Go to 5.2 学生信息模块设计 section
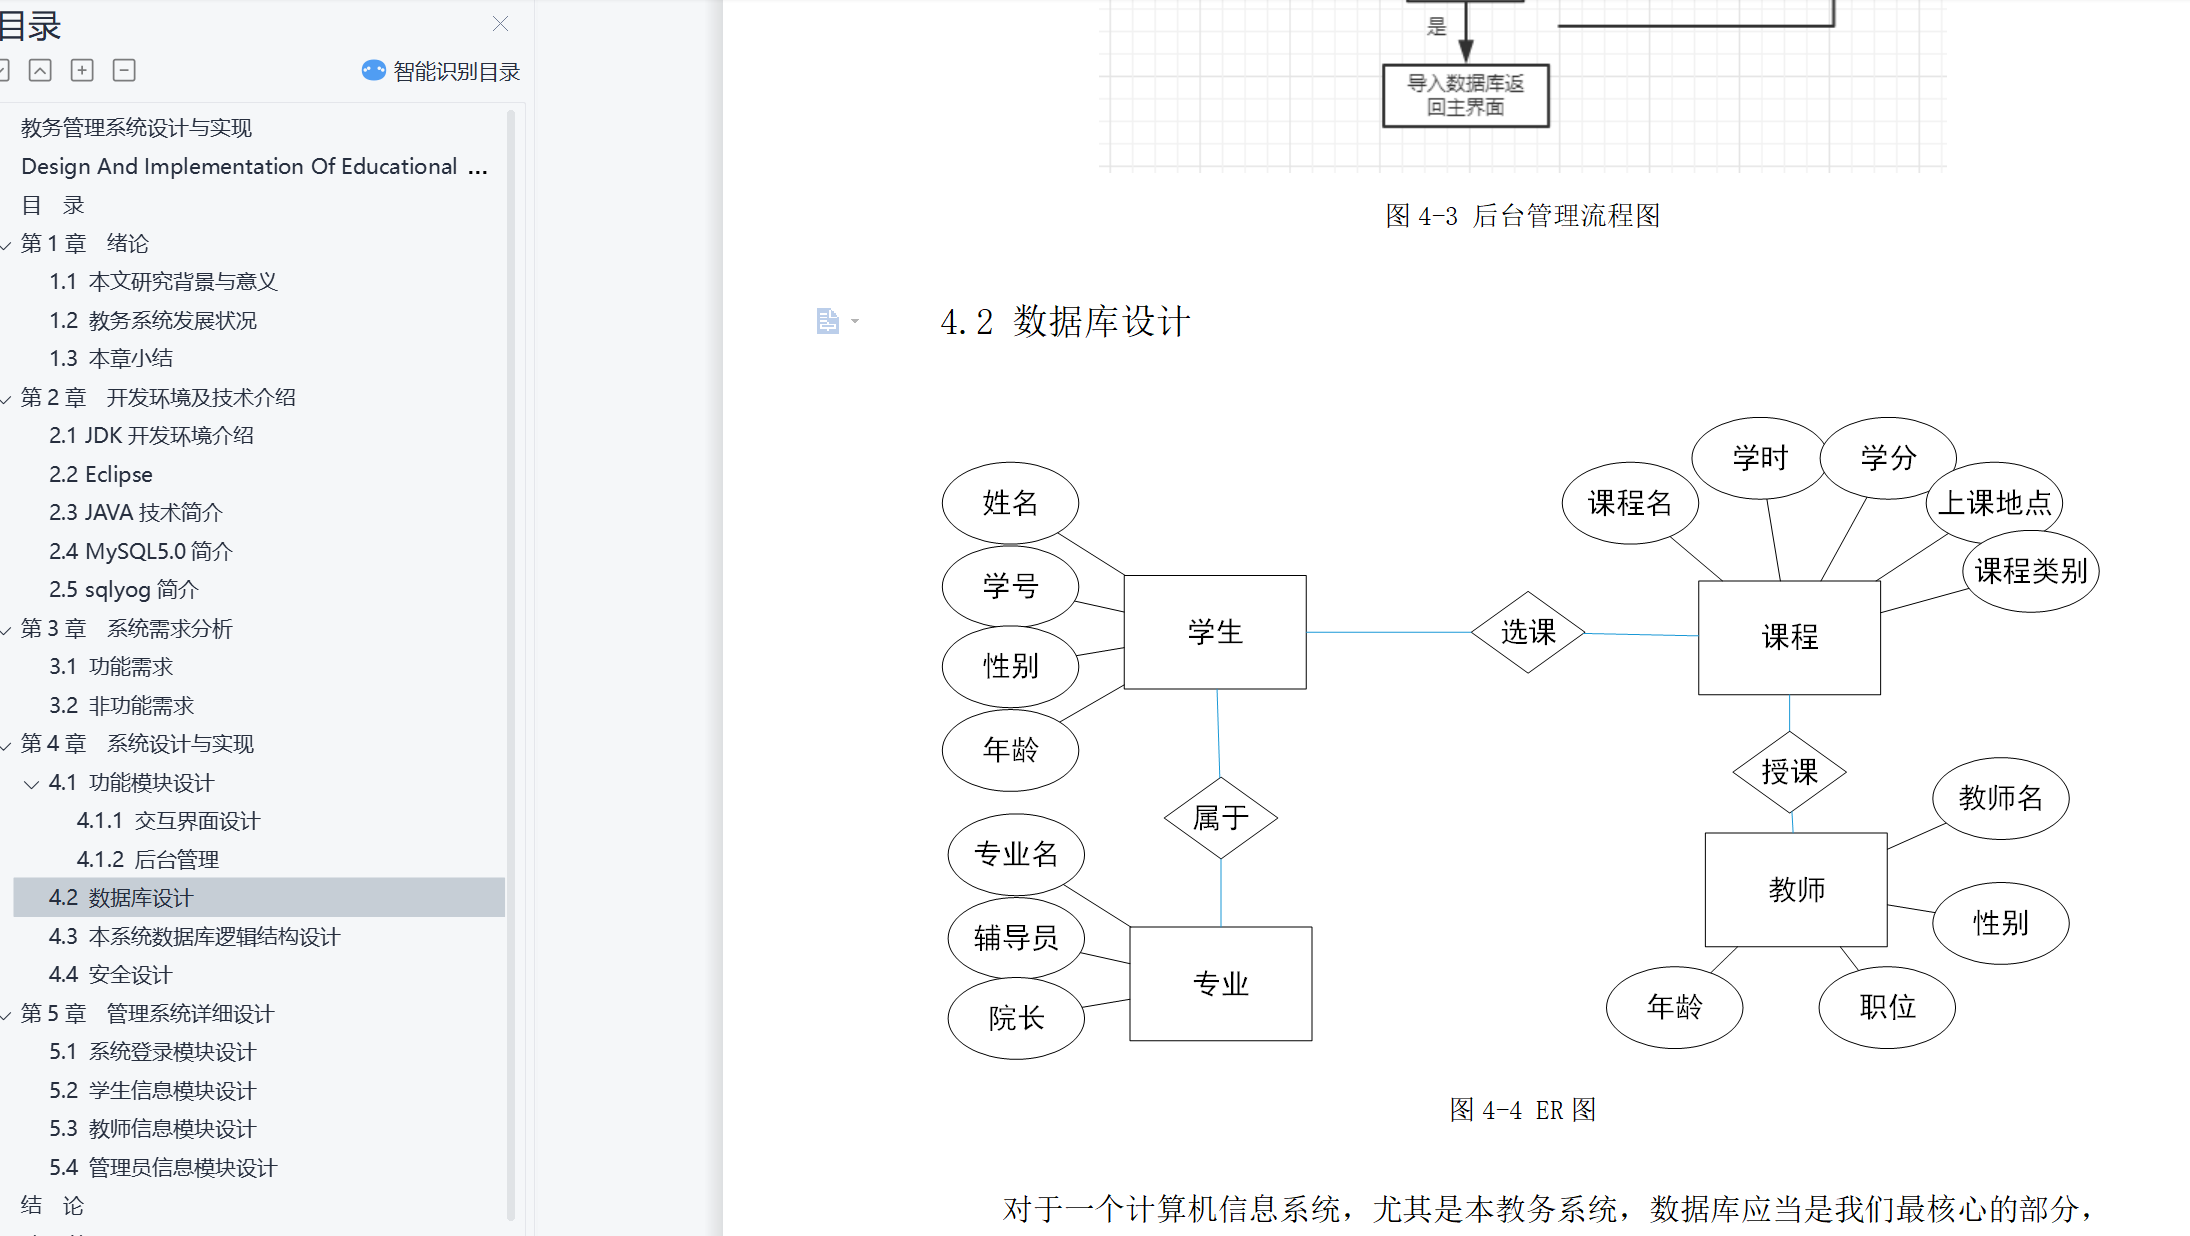 coord(153,1091)
